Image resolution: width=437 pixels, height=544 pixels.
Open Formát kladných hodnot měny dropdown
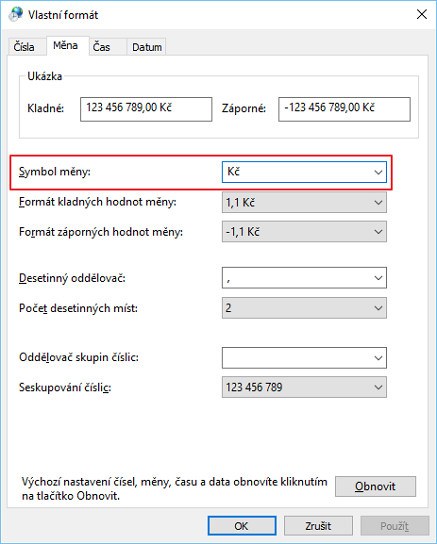304,202
